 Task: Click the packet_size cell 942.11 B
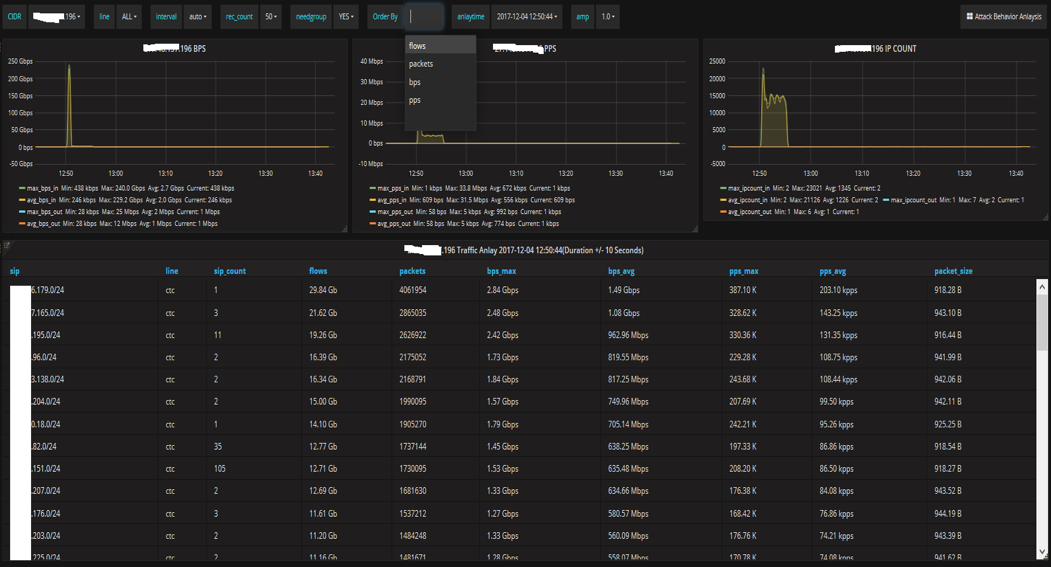coord(948,401)
